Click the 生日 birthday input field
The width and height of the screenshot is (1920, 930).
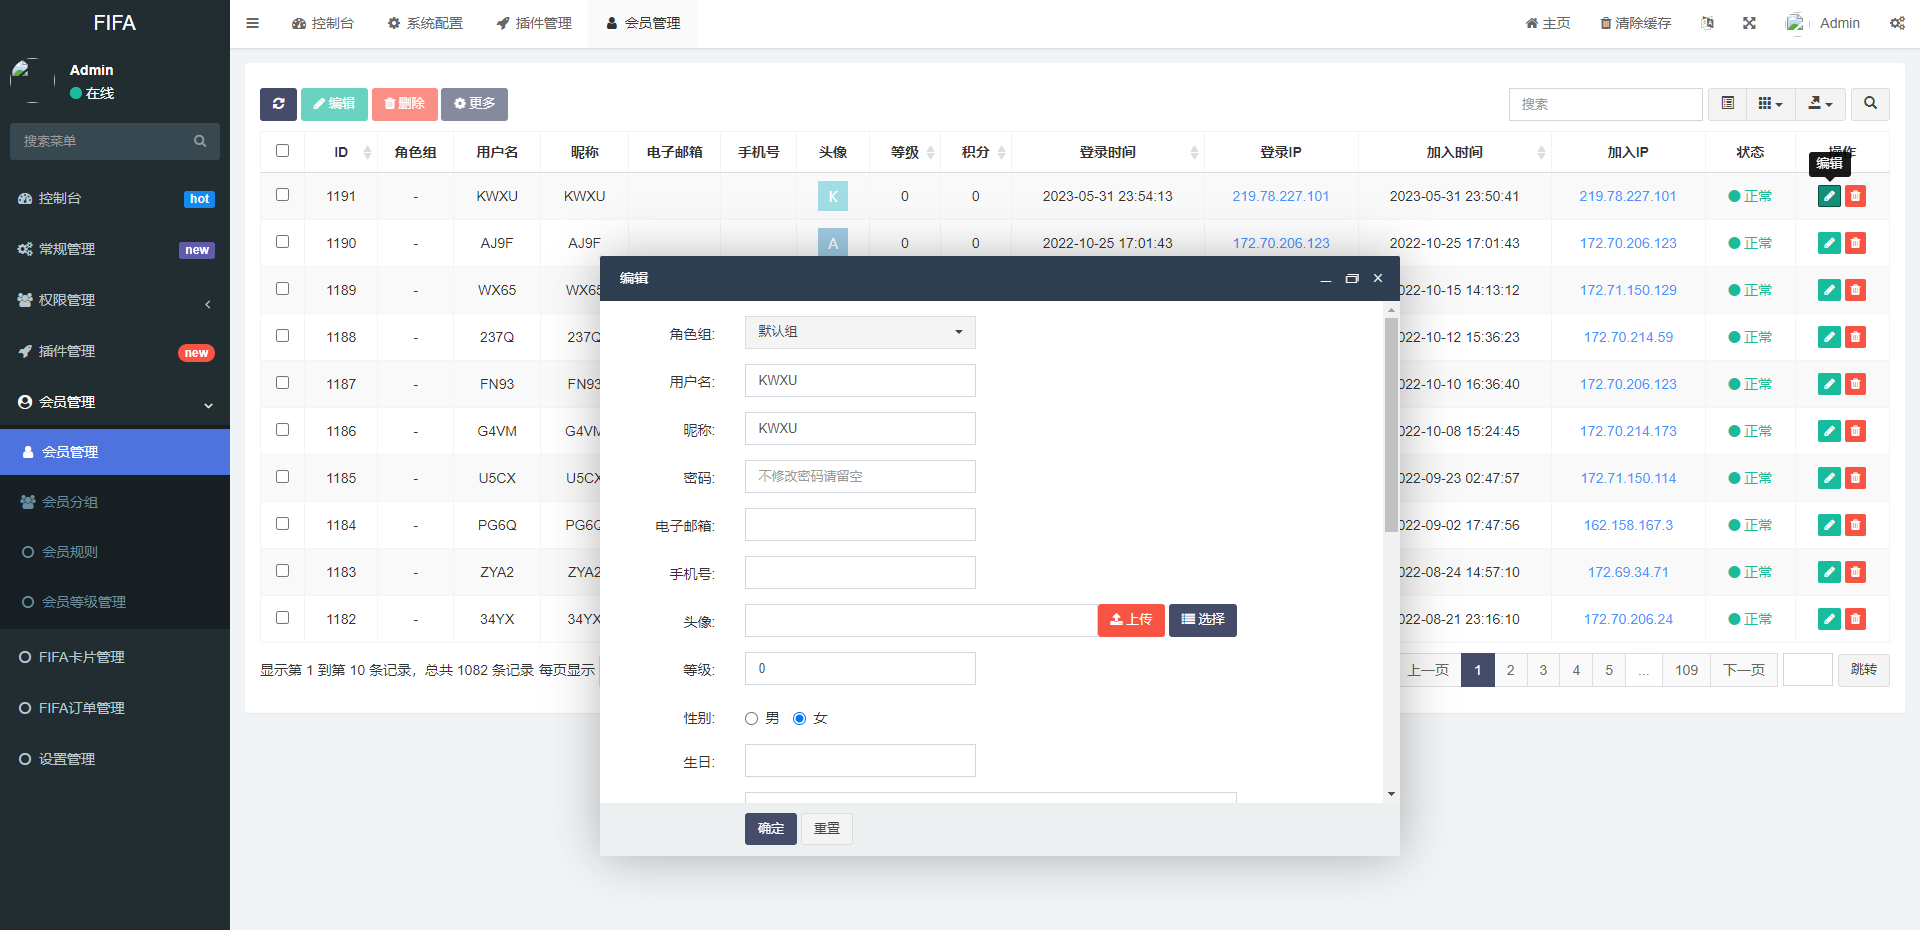[860, 760]
